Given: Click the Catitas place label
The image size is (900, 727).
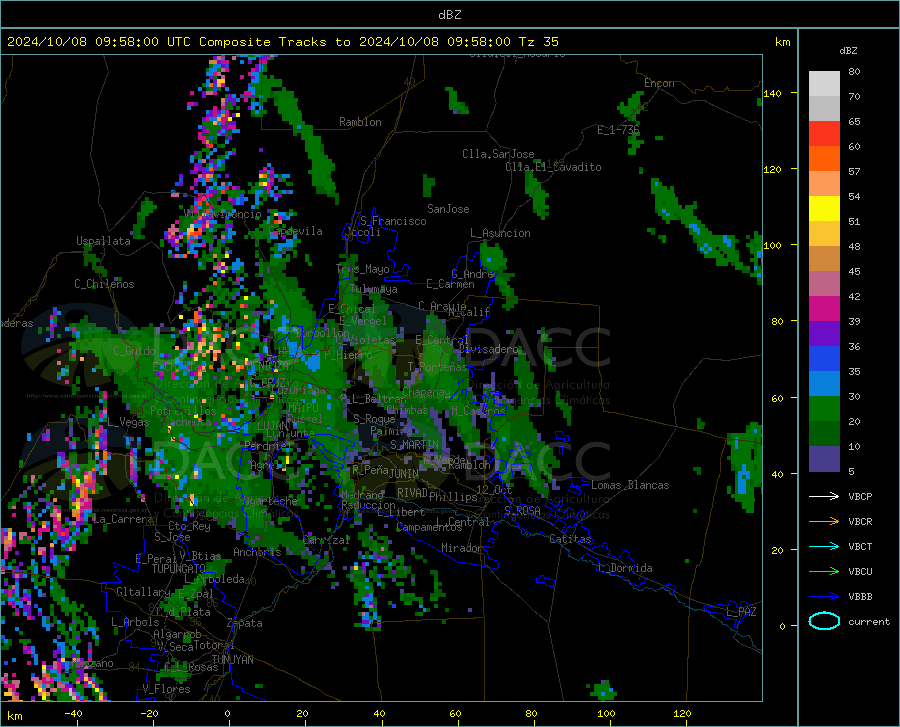Looking at the screenshot, I should coord(570,539).
